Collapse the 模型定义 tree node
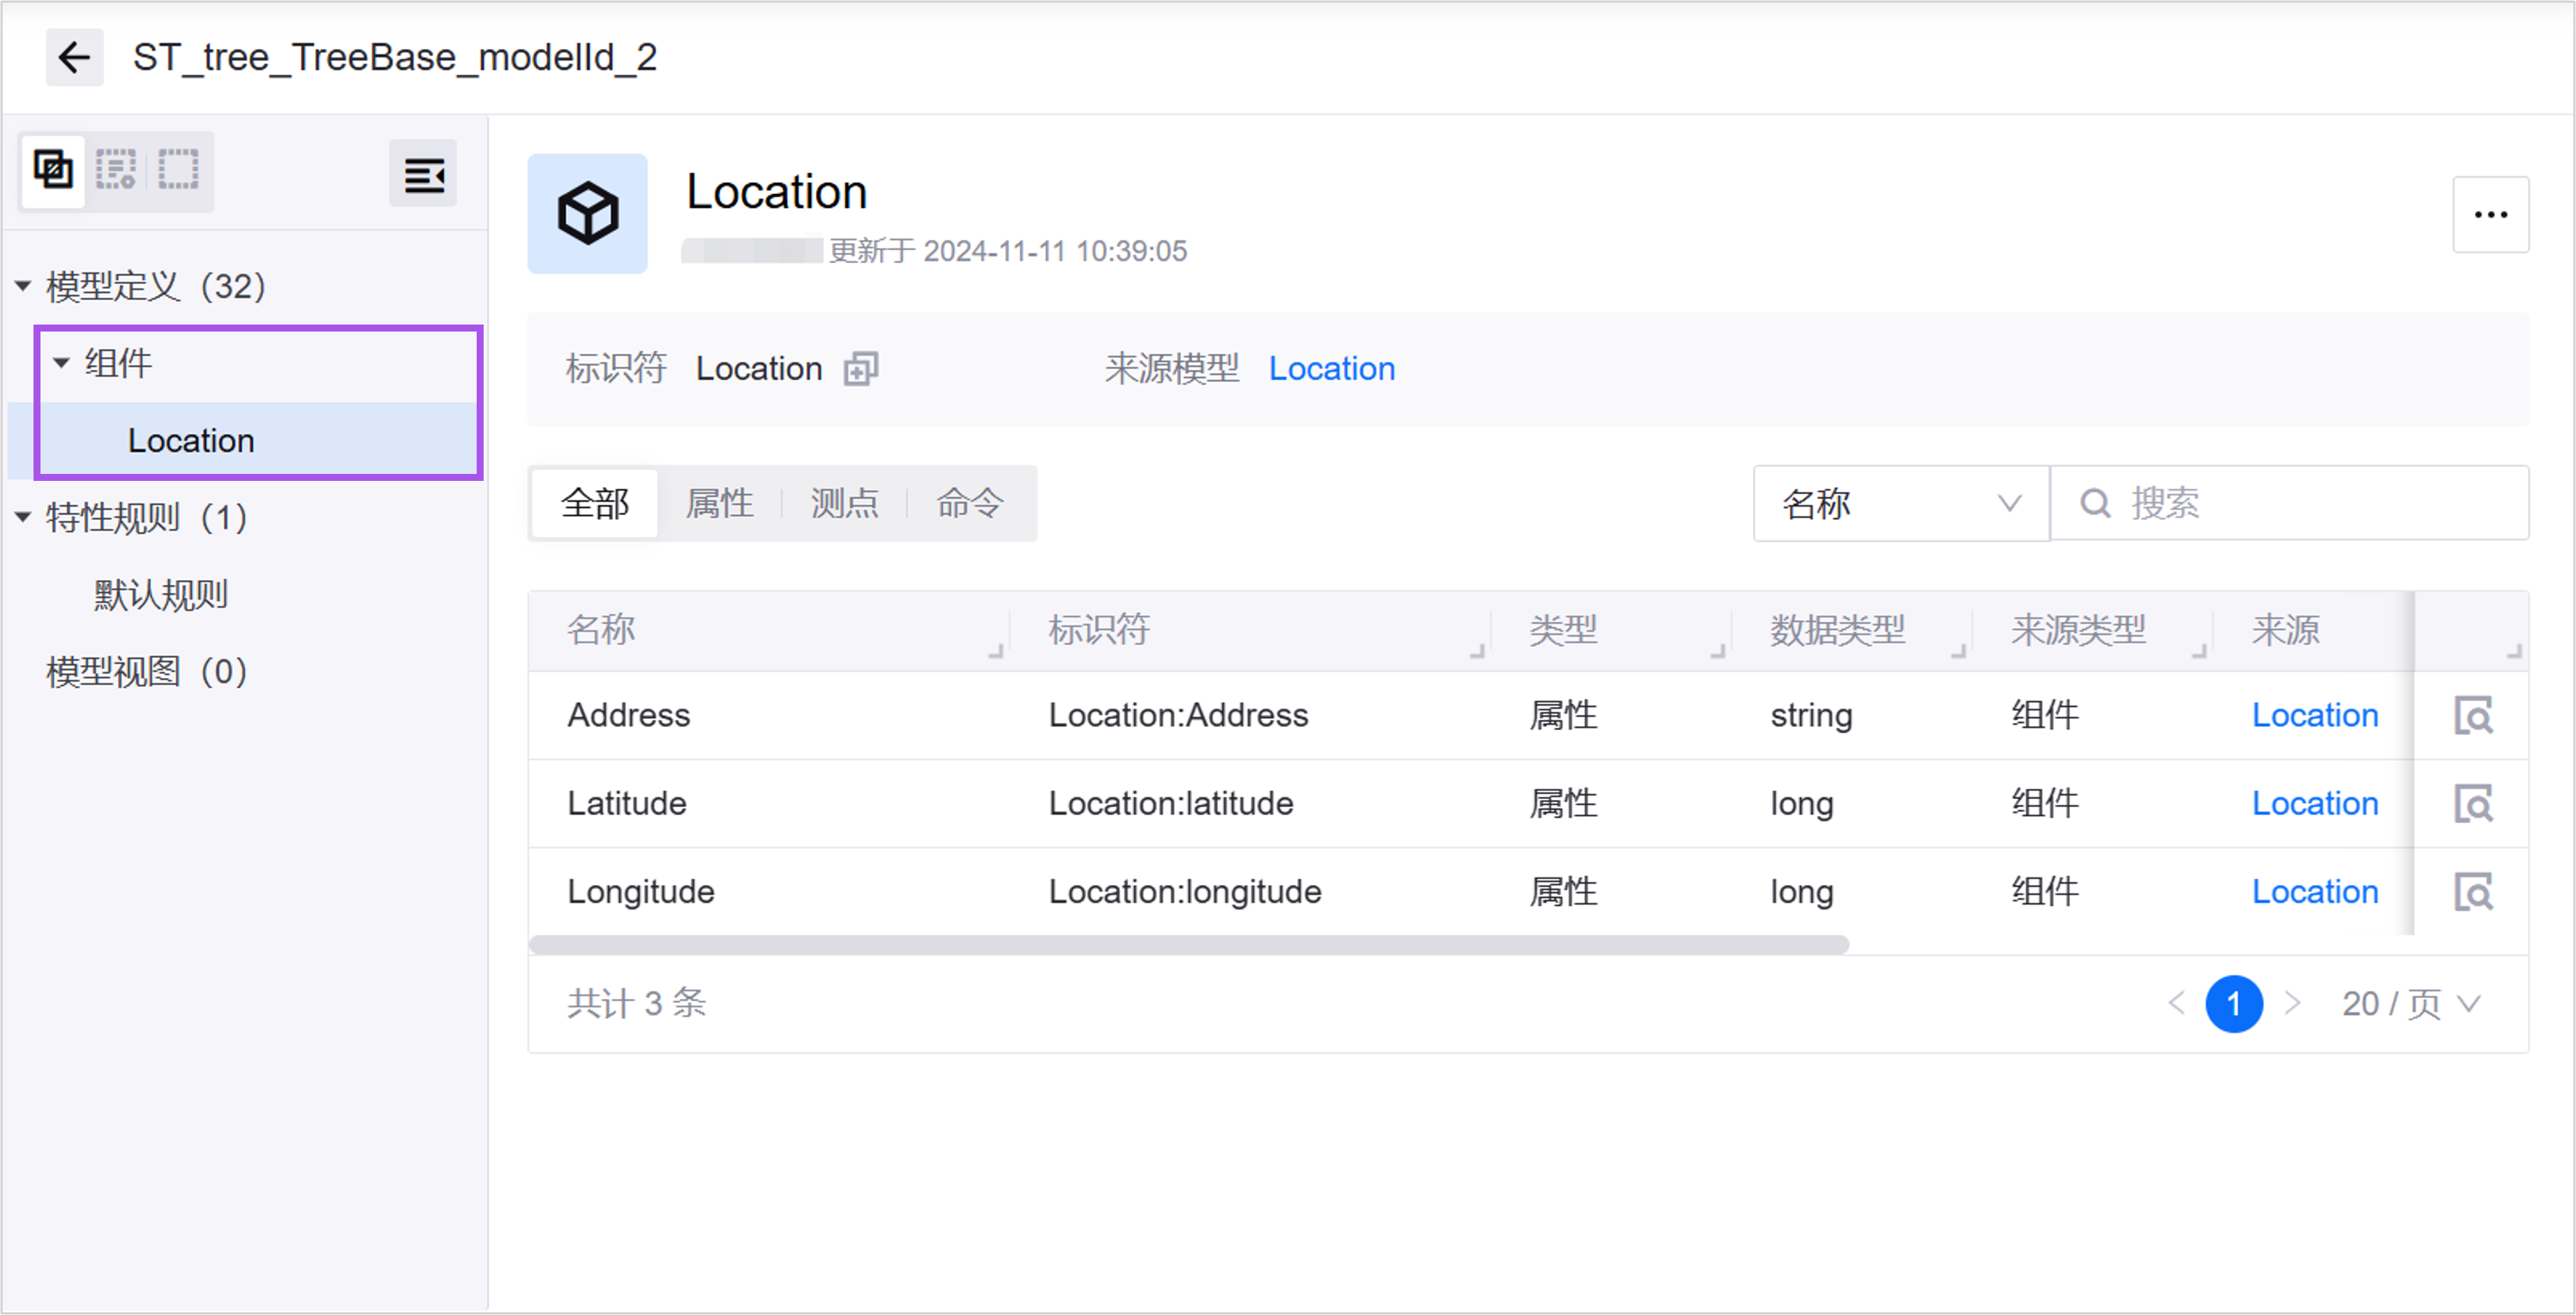The image size is (2576, 1315). coord(23,287)
